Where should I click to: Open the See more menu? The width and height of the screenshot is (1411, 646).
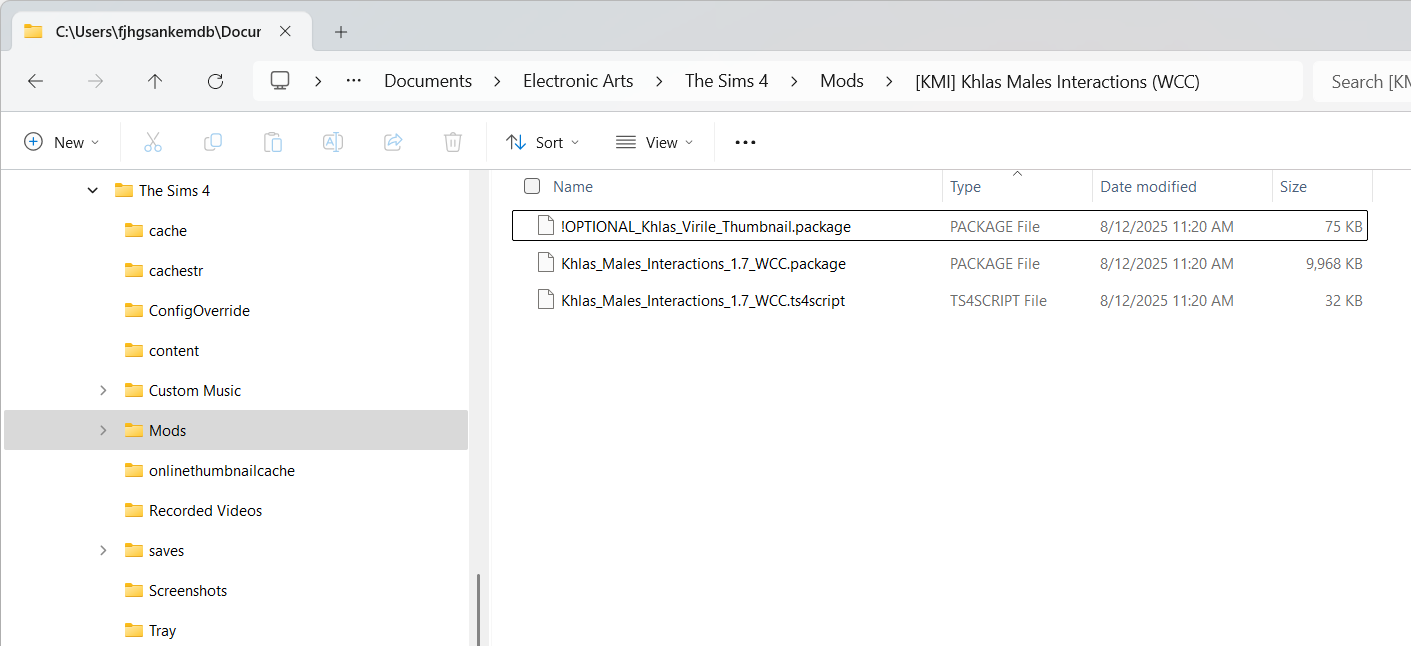(x=744, y=142)
